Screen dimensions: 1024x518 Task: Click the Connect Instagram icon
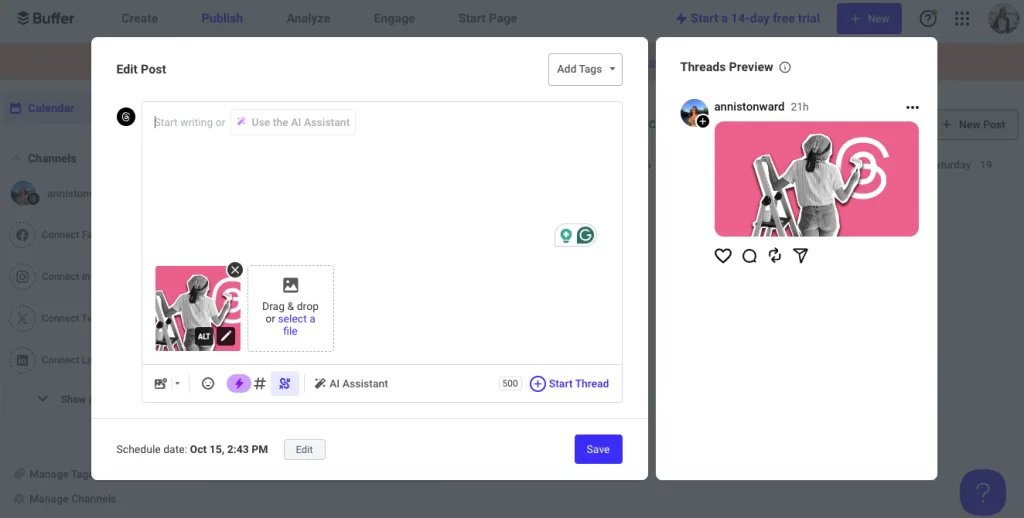point(22,276)
